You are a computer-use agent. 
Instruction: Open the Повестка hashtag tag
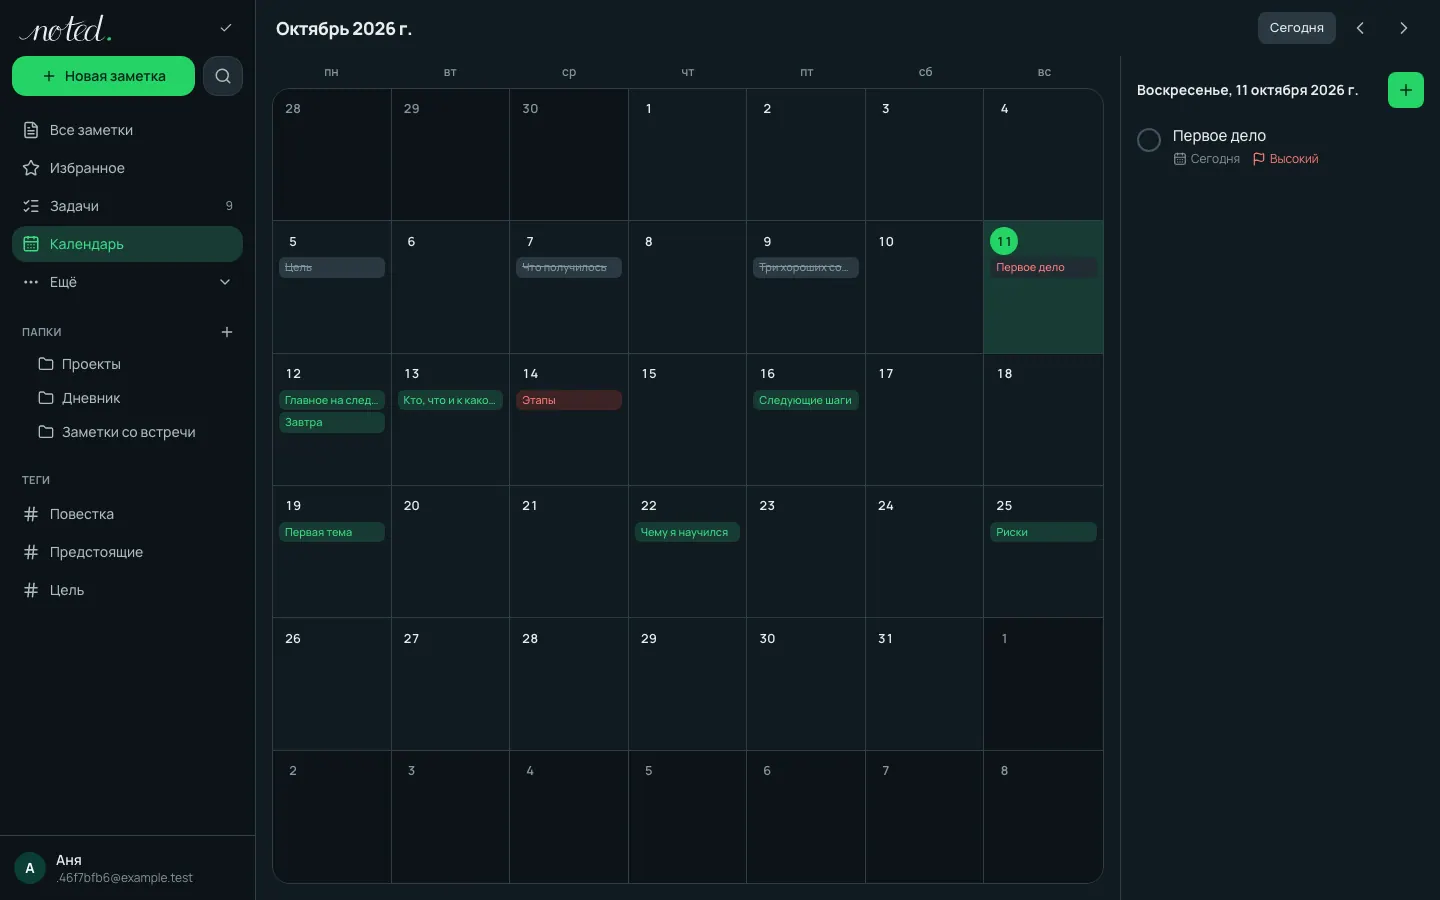127,514
